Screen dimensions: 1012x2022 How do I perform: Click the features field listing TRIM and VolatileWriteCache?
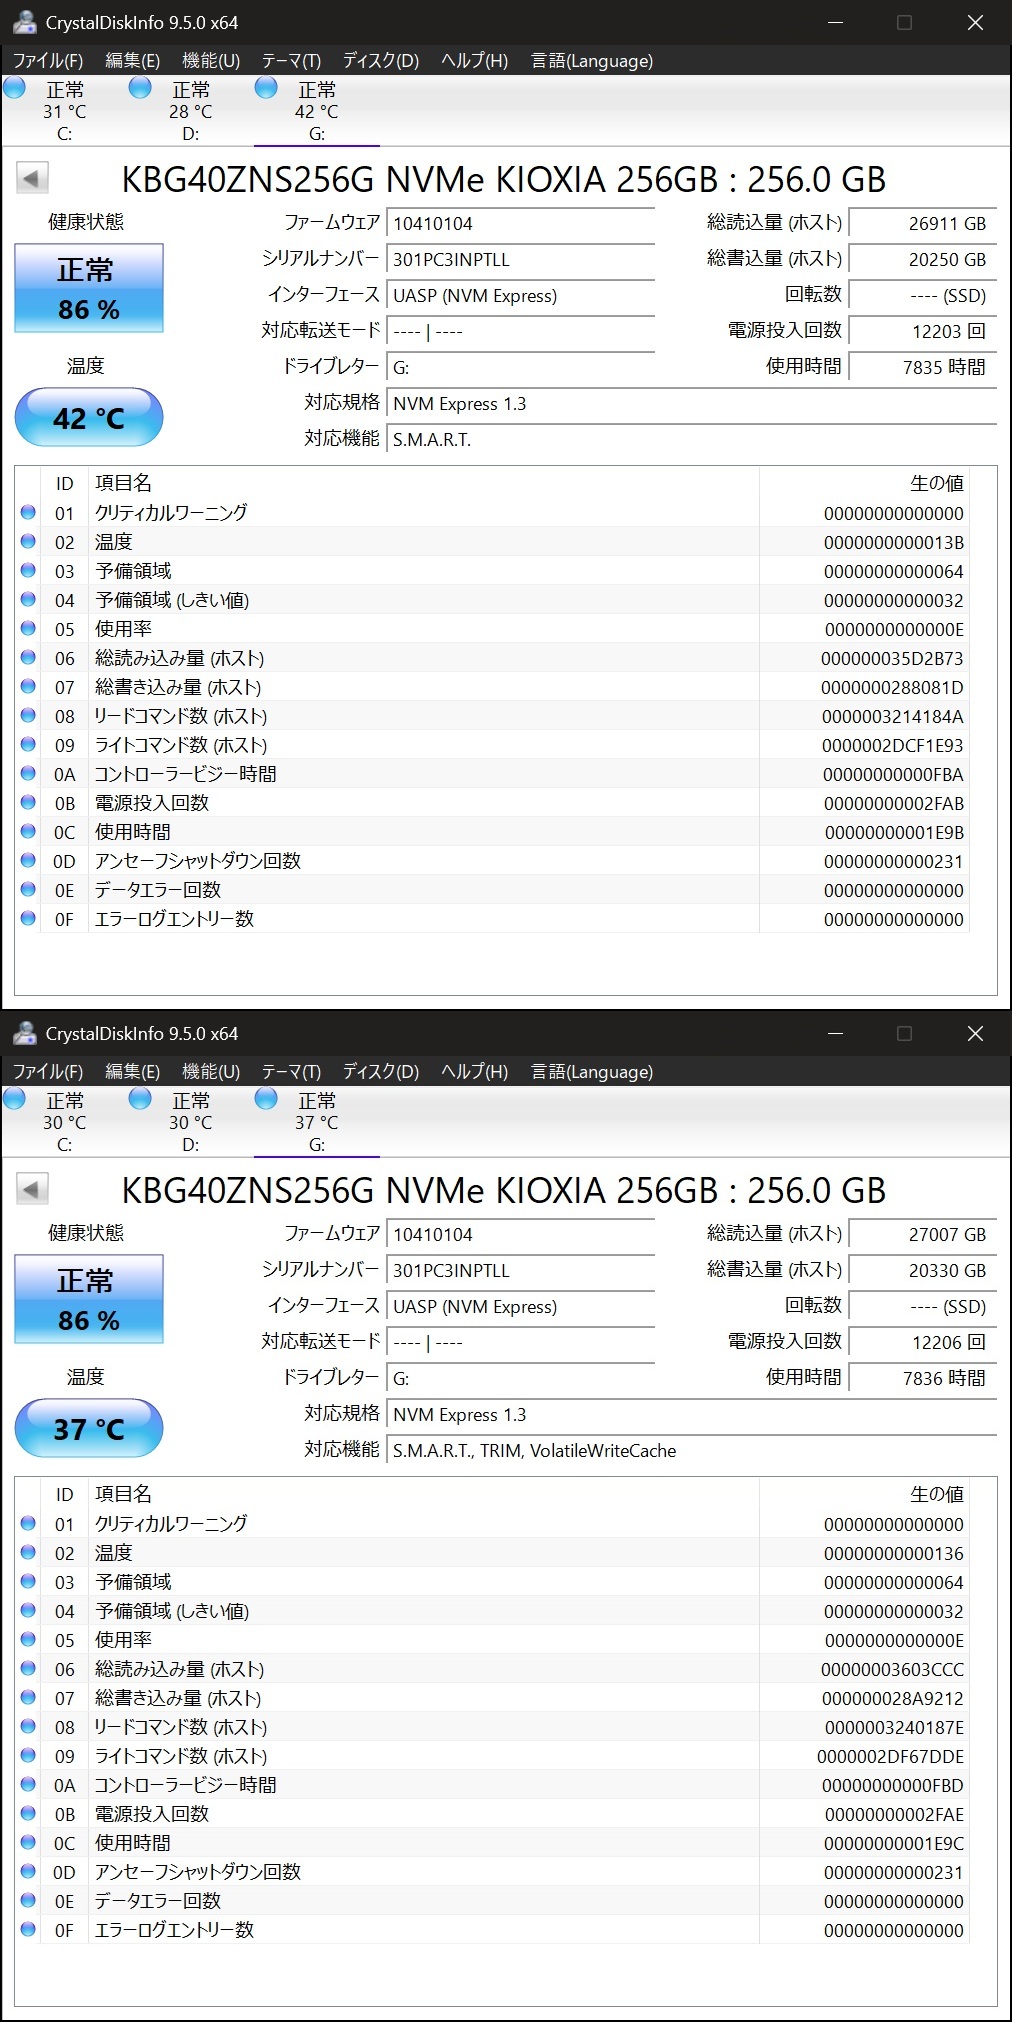[x=690, y=1451]
